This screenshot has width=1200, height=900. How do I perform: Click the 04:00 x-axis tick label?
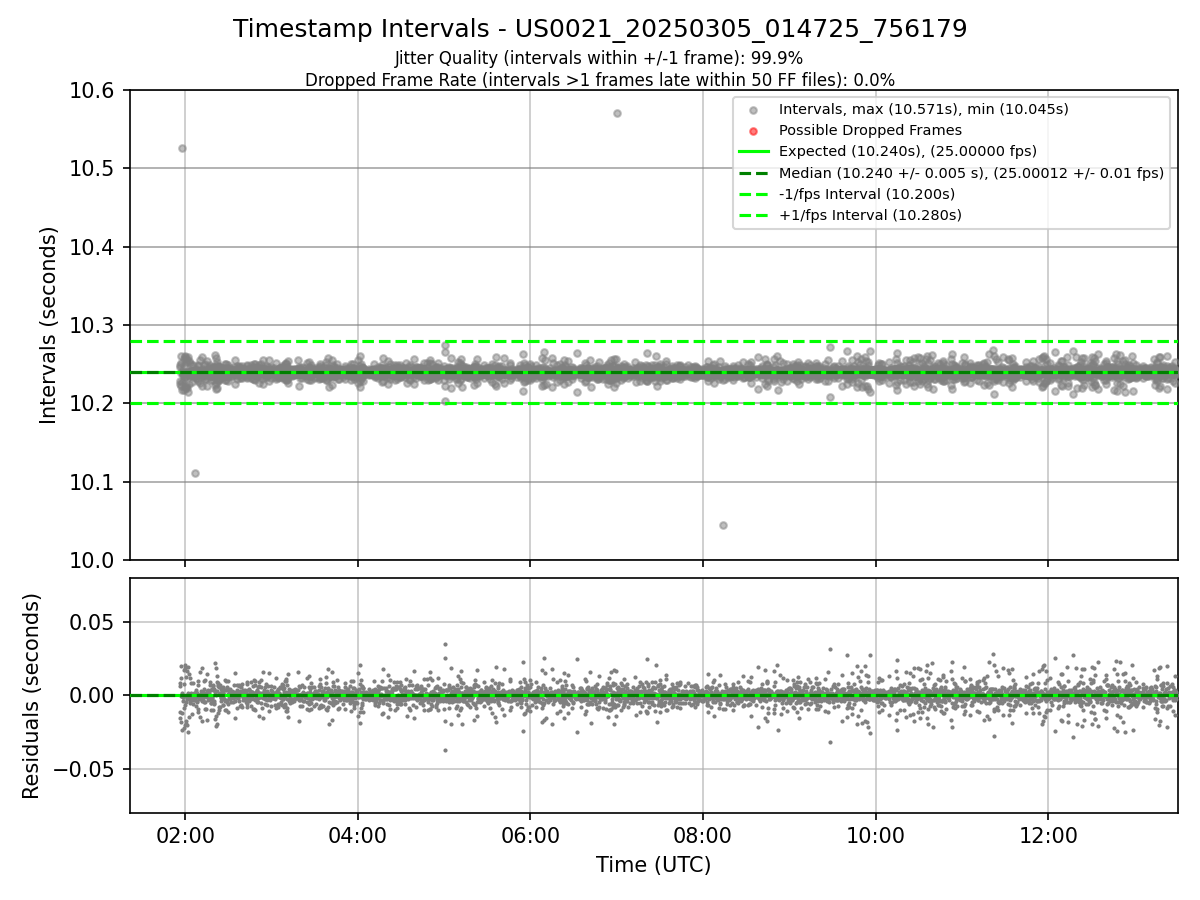coord(357,837)
